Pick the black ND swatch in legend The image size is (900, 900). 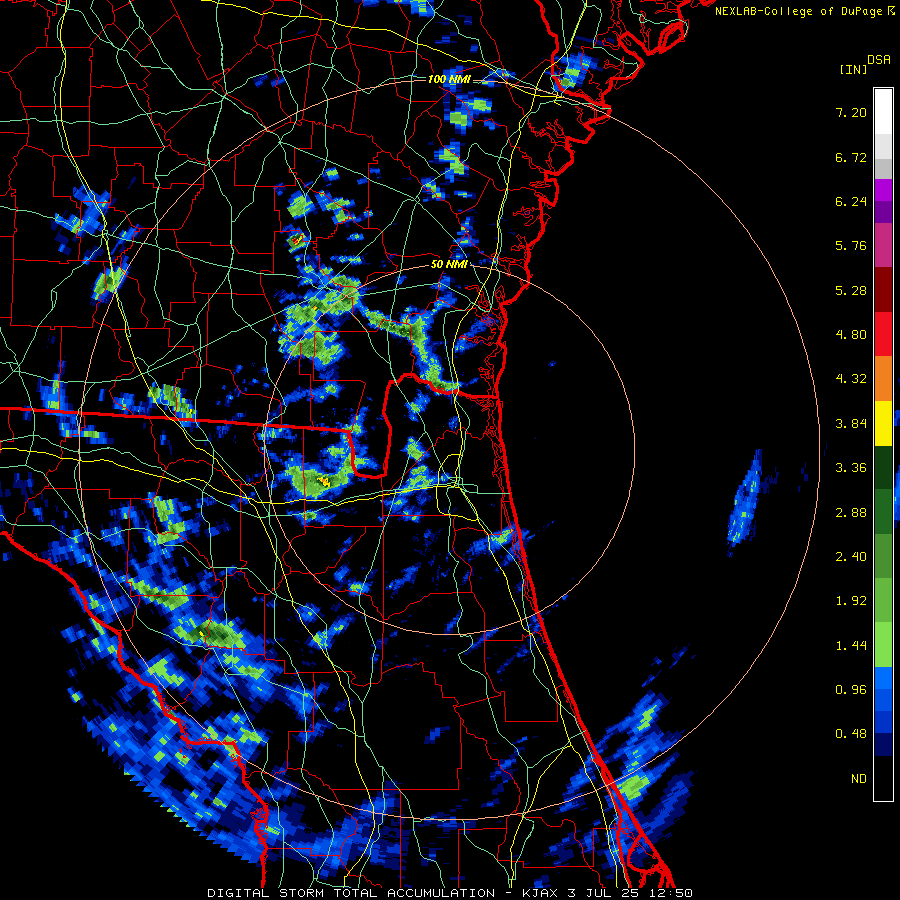click(883, 778)
